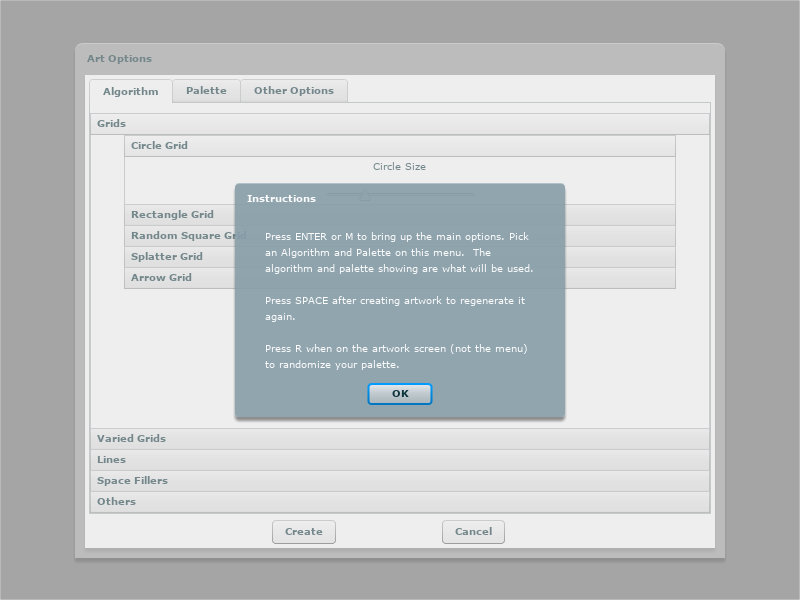Collapse the Grids section header

[399, 124]
